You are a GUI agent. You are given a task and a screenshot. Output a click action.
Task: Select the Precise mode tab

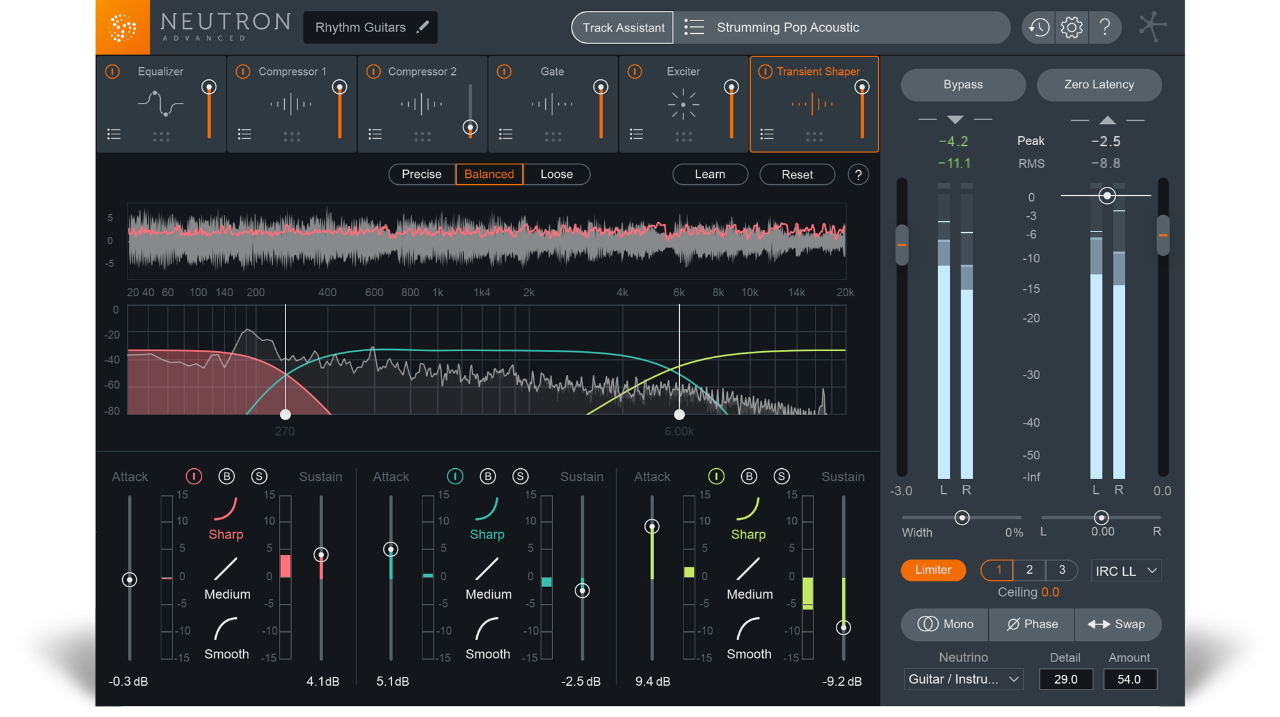click(x=422, y=174)
